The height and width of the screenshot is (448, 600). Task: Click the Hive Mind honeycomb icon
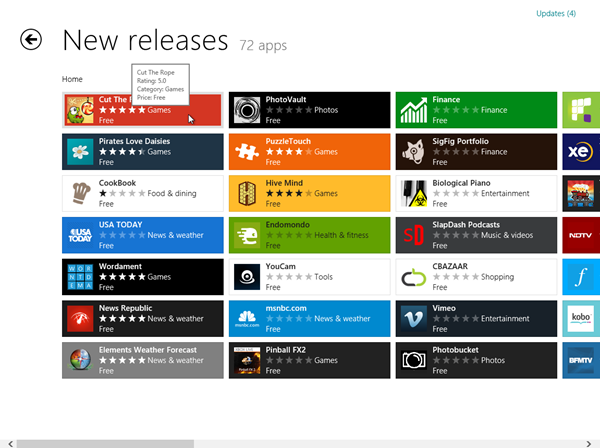[247, 194]
